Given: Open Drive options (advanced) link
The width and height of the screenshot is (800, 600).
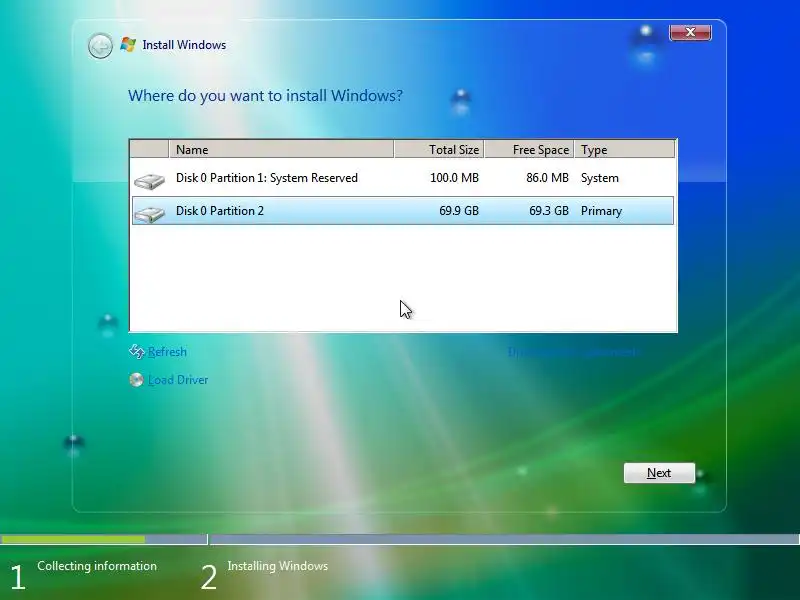Looking at the screenshot, I should [572, 352].
